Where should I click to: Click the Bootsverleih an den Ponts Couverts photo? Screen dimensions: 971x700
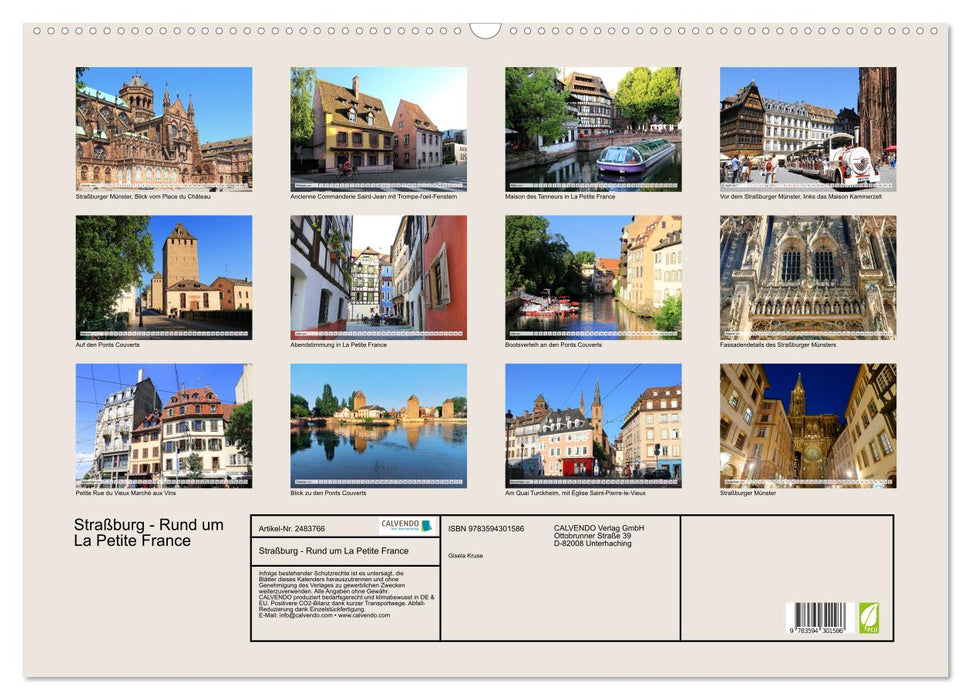pos(593,277)
